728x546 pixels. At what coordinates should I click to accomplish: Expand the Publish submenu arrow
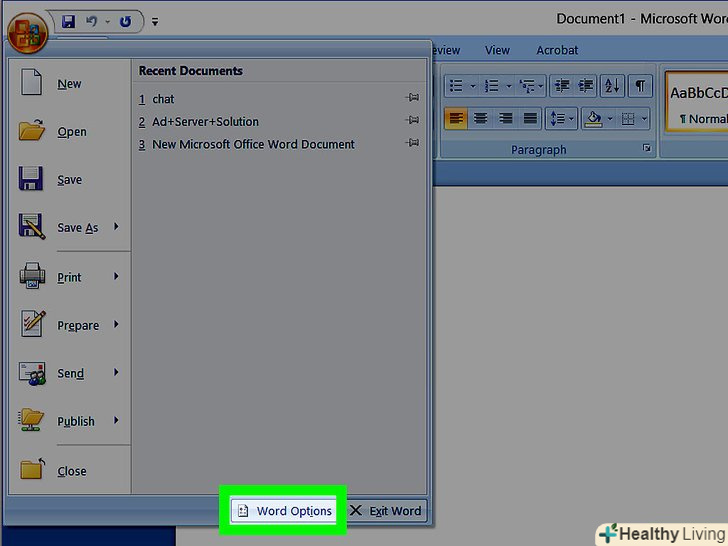click(117, 420)
